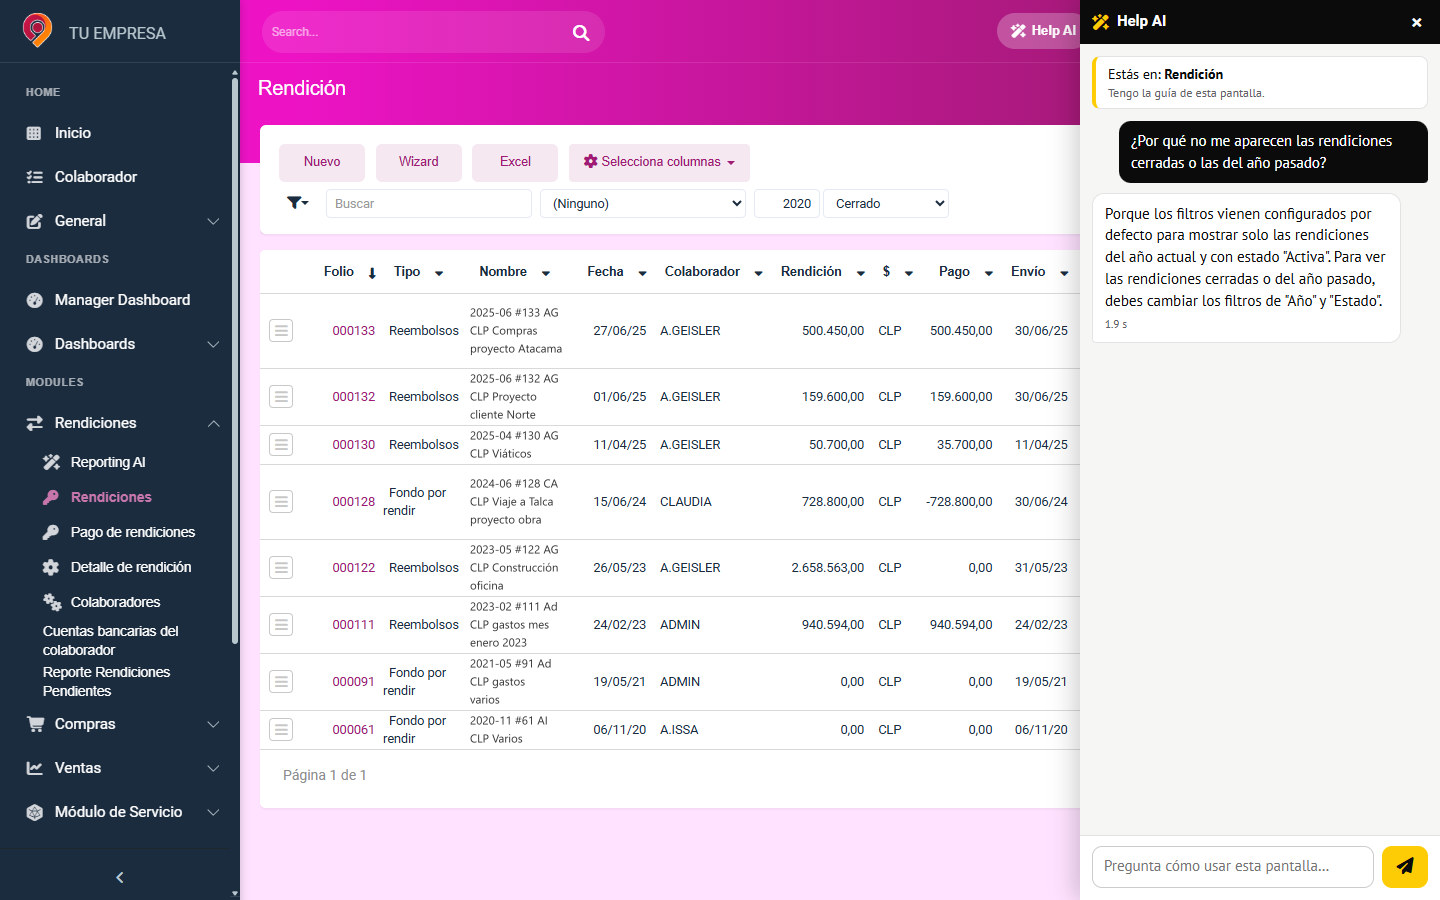Click the TU EMPRESA logo
The height and width of the screenshot is (900, 1440).
coord(37,31)
